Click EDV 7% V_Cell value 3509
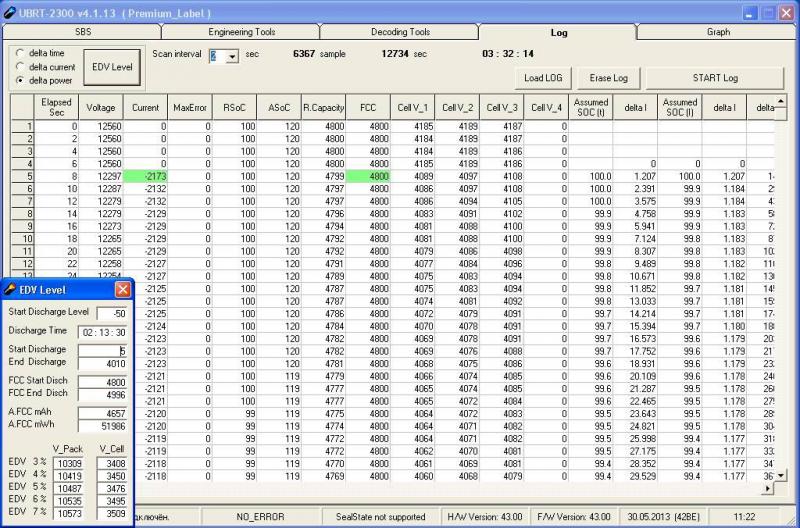Screen dimensions: 800x528 111,513
